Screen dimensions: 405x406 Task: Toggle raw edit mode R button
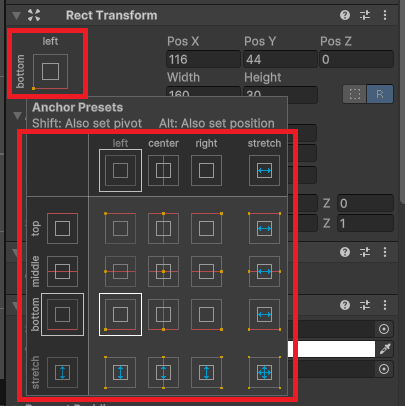pyautogui.click(x=380, y=94)
